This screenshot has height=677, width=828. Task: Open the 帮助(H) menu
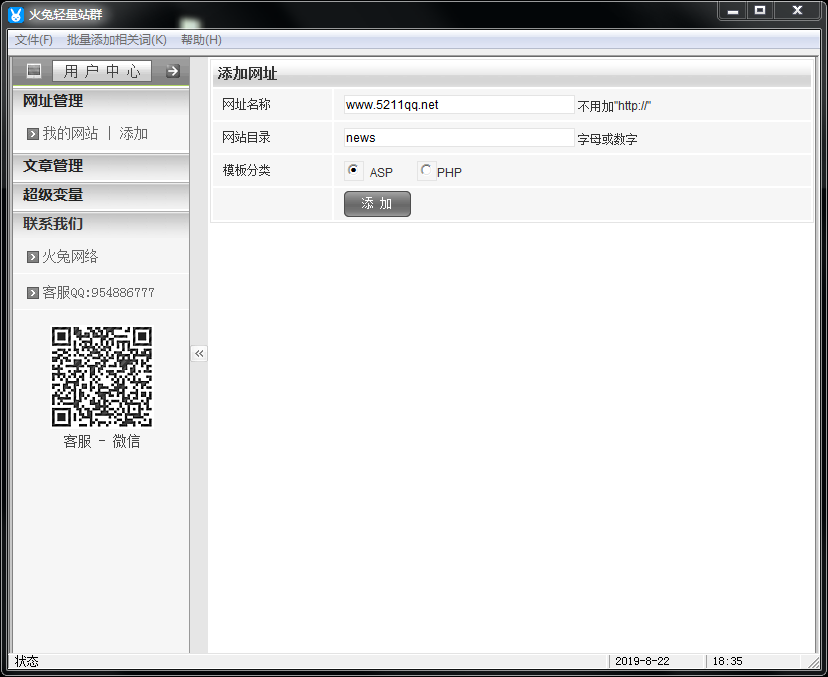click(x=201, y=40)
